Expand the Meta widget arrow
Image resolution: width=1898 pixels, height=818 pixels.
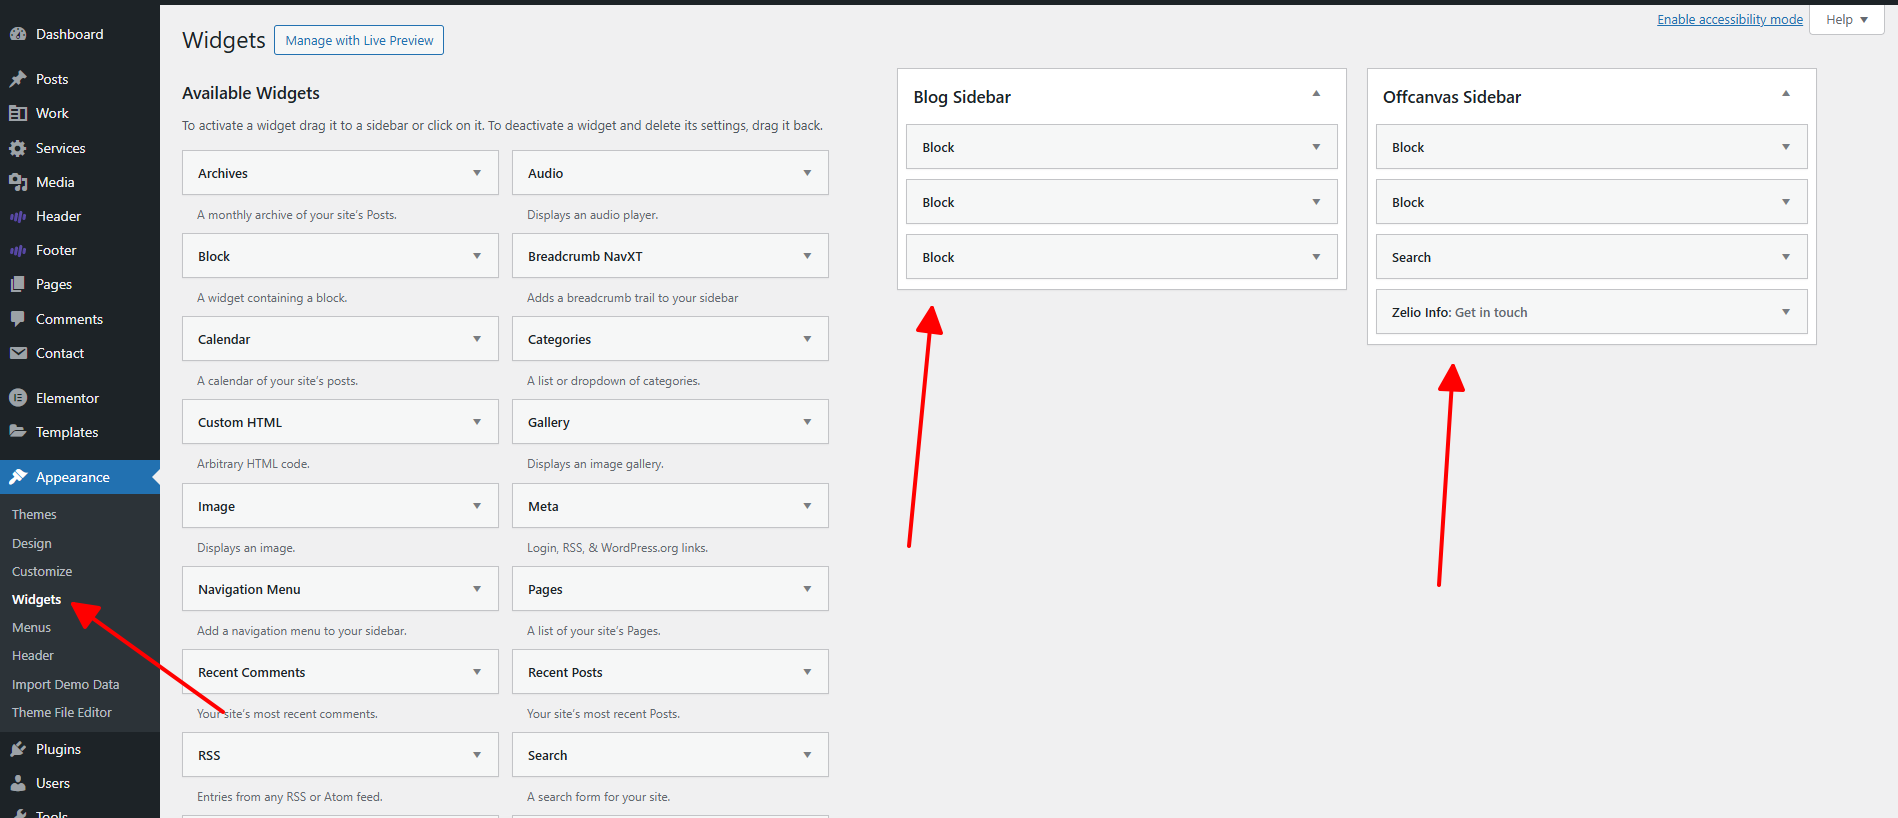pos(807,506)
